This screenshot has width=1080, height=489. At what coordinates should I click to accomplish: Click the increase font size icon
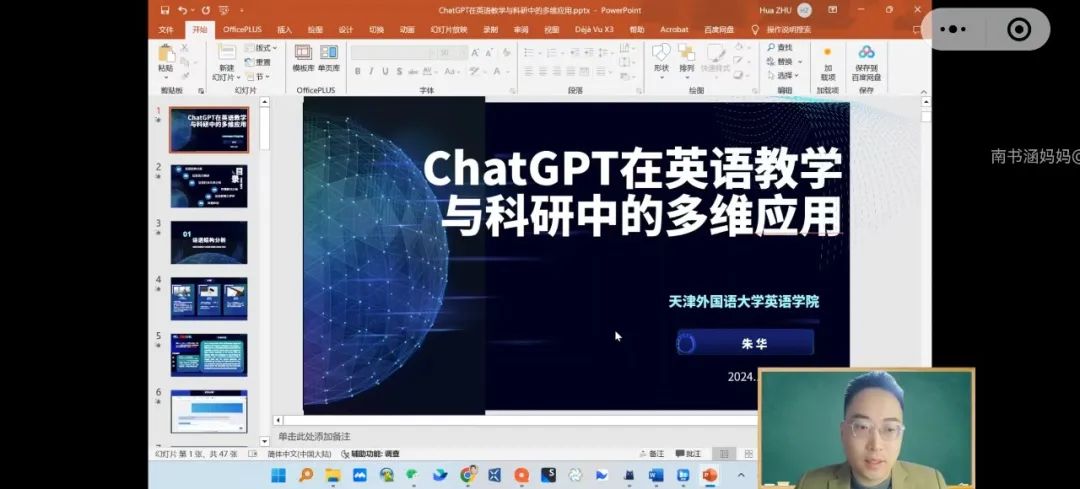(477, 52)
